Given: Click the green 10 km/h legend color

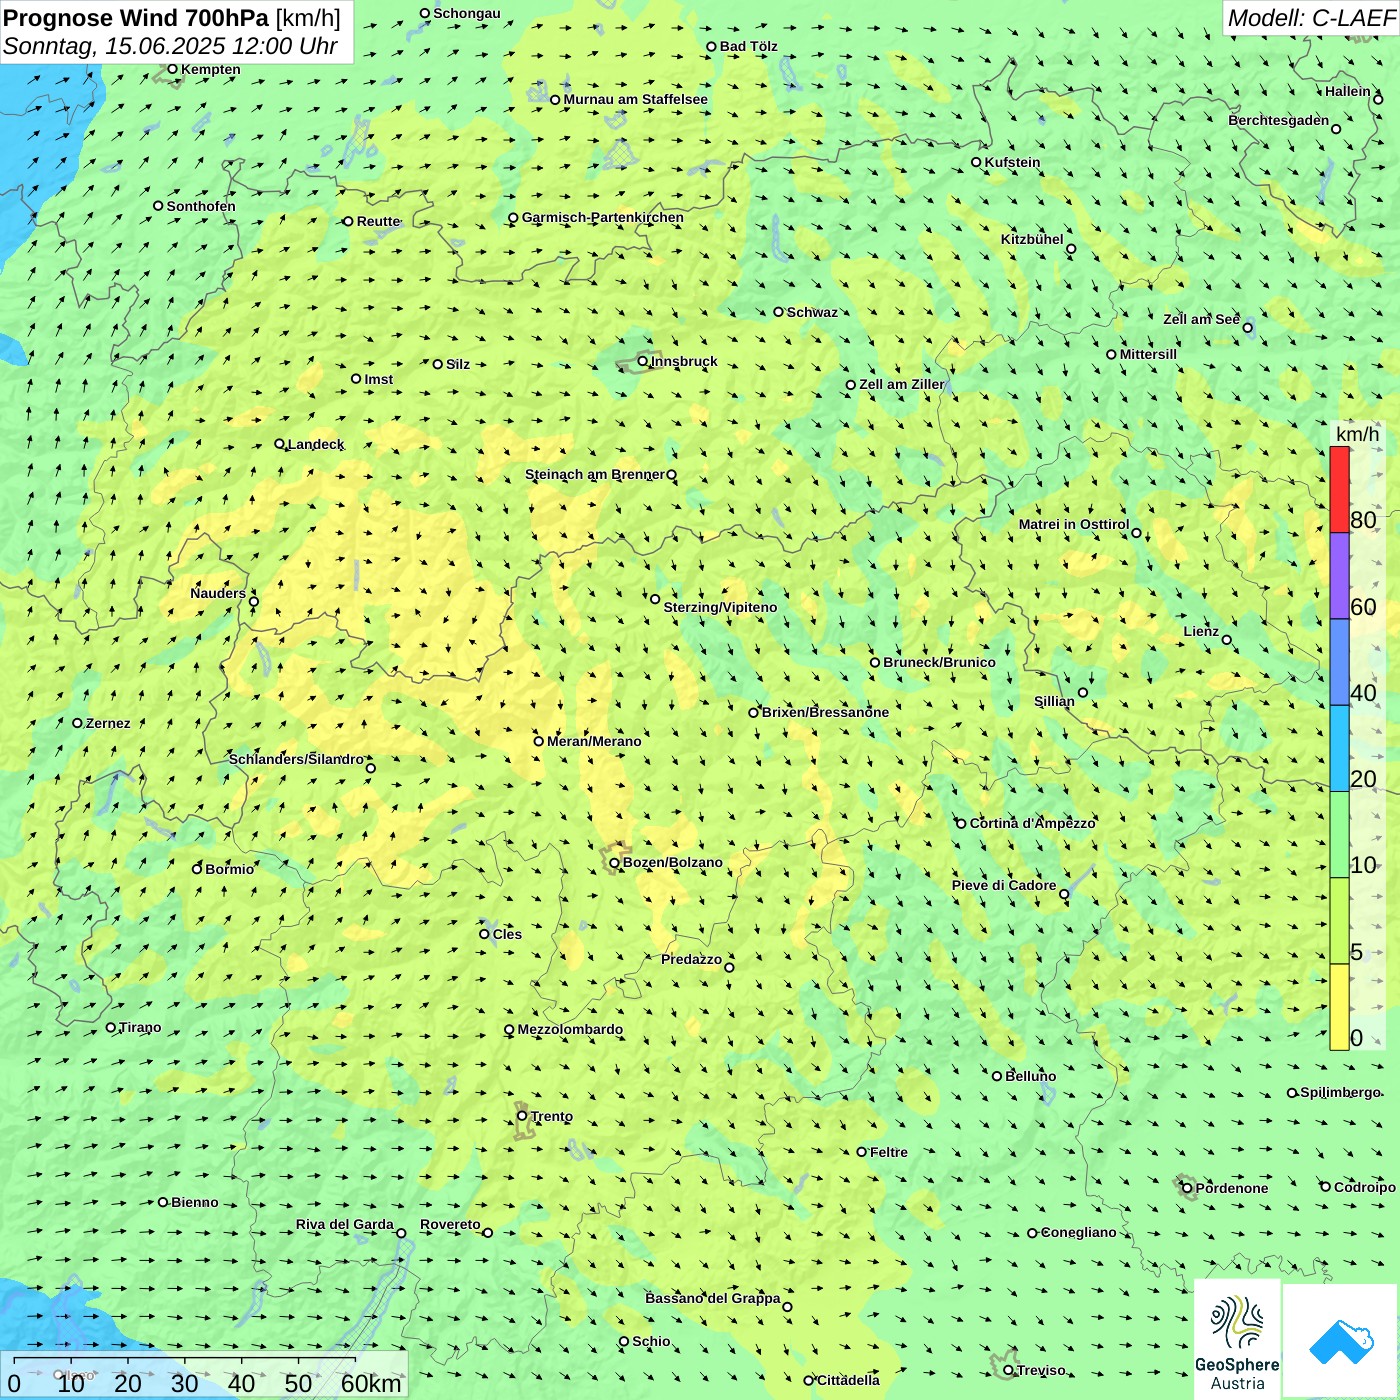Looking at the screenshot, I should [1339, 835].
